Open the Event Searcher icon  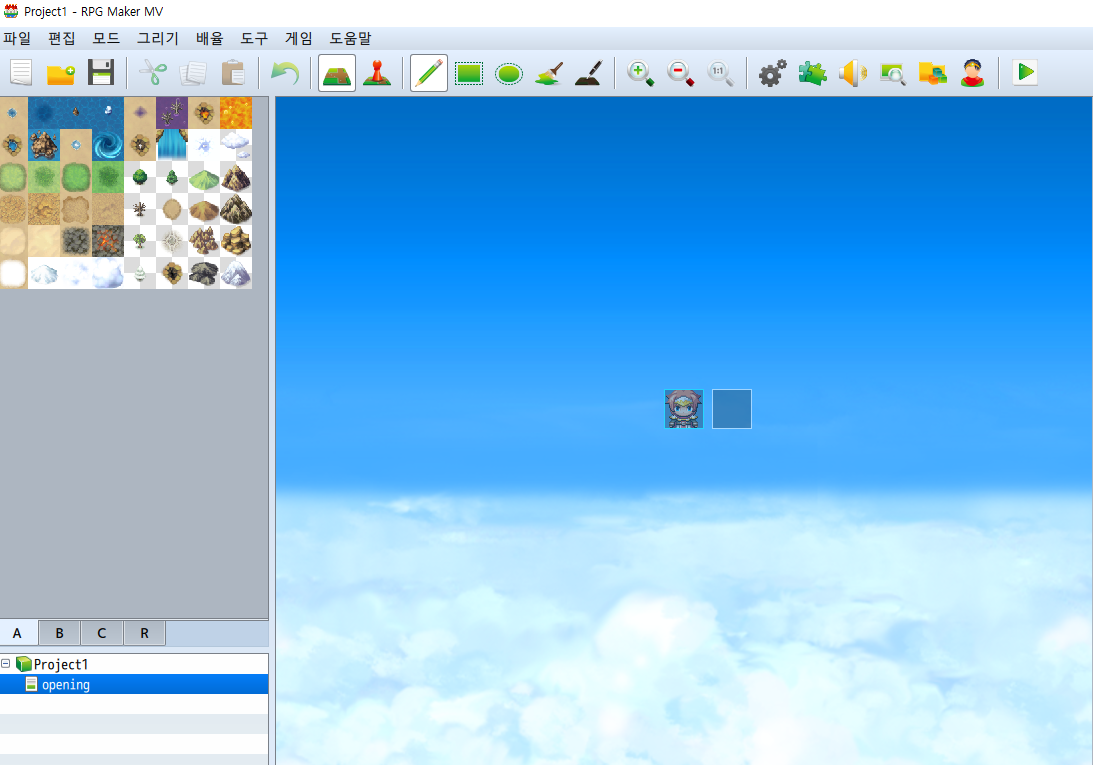892,73
